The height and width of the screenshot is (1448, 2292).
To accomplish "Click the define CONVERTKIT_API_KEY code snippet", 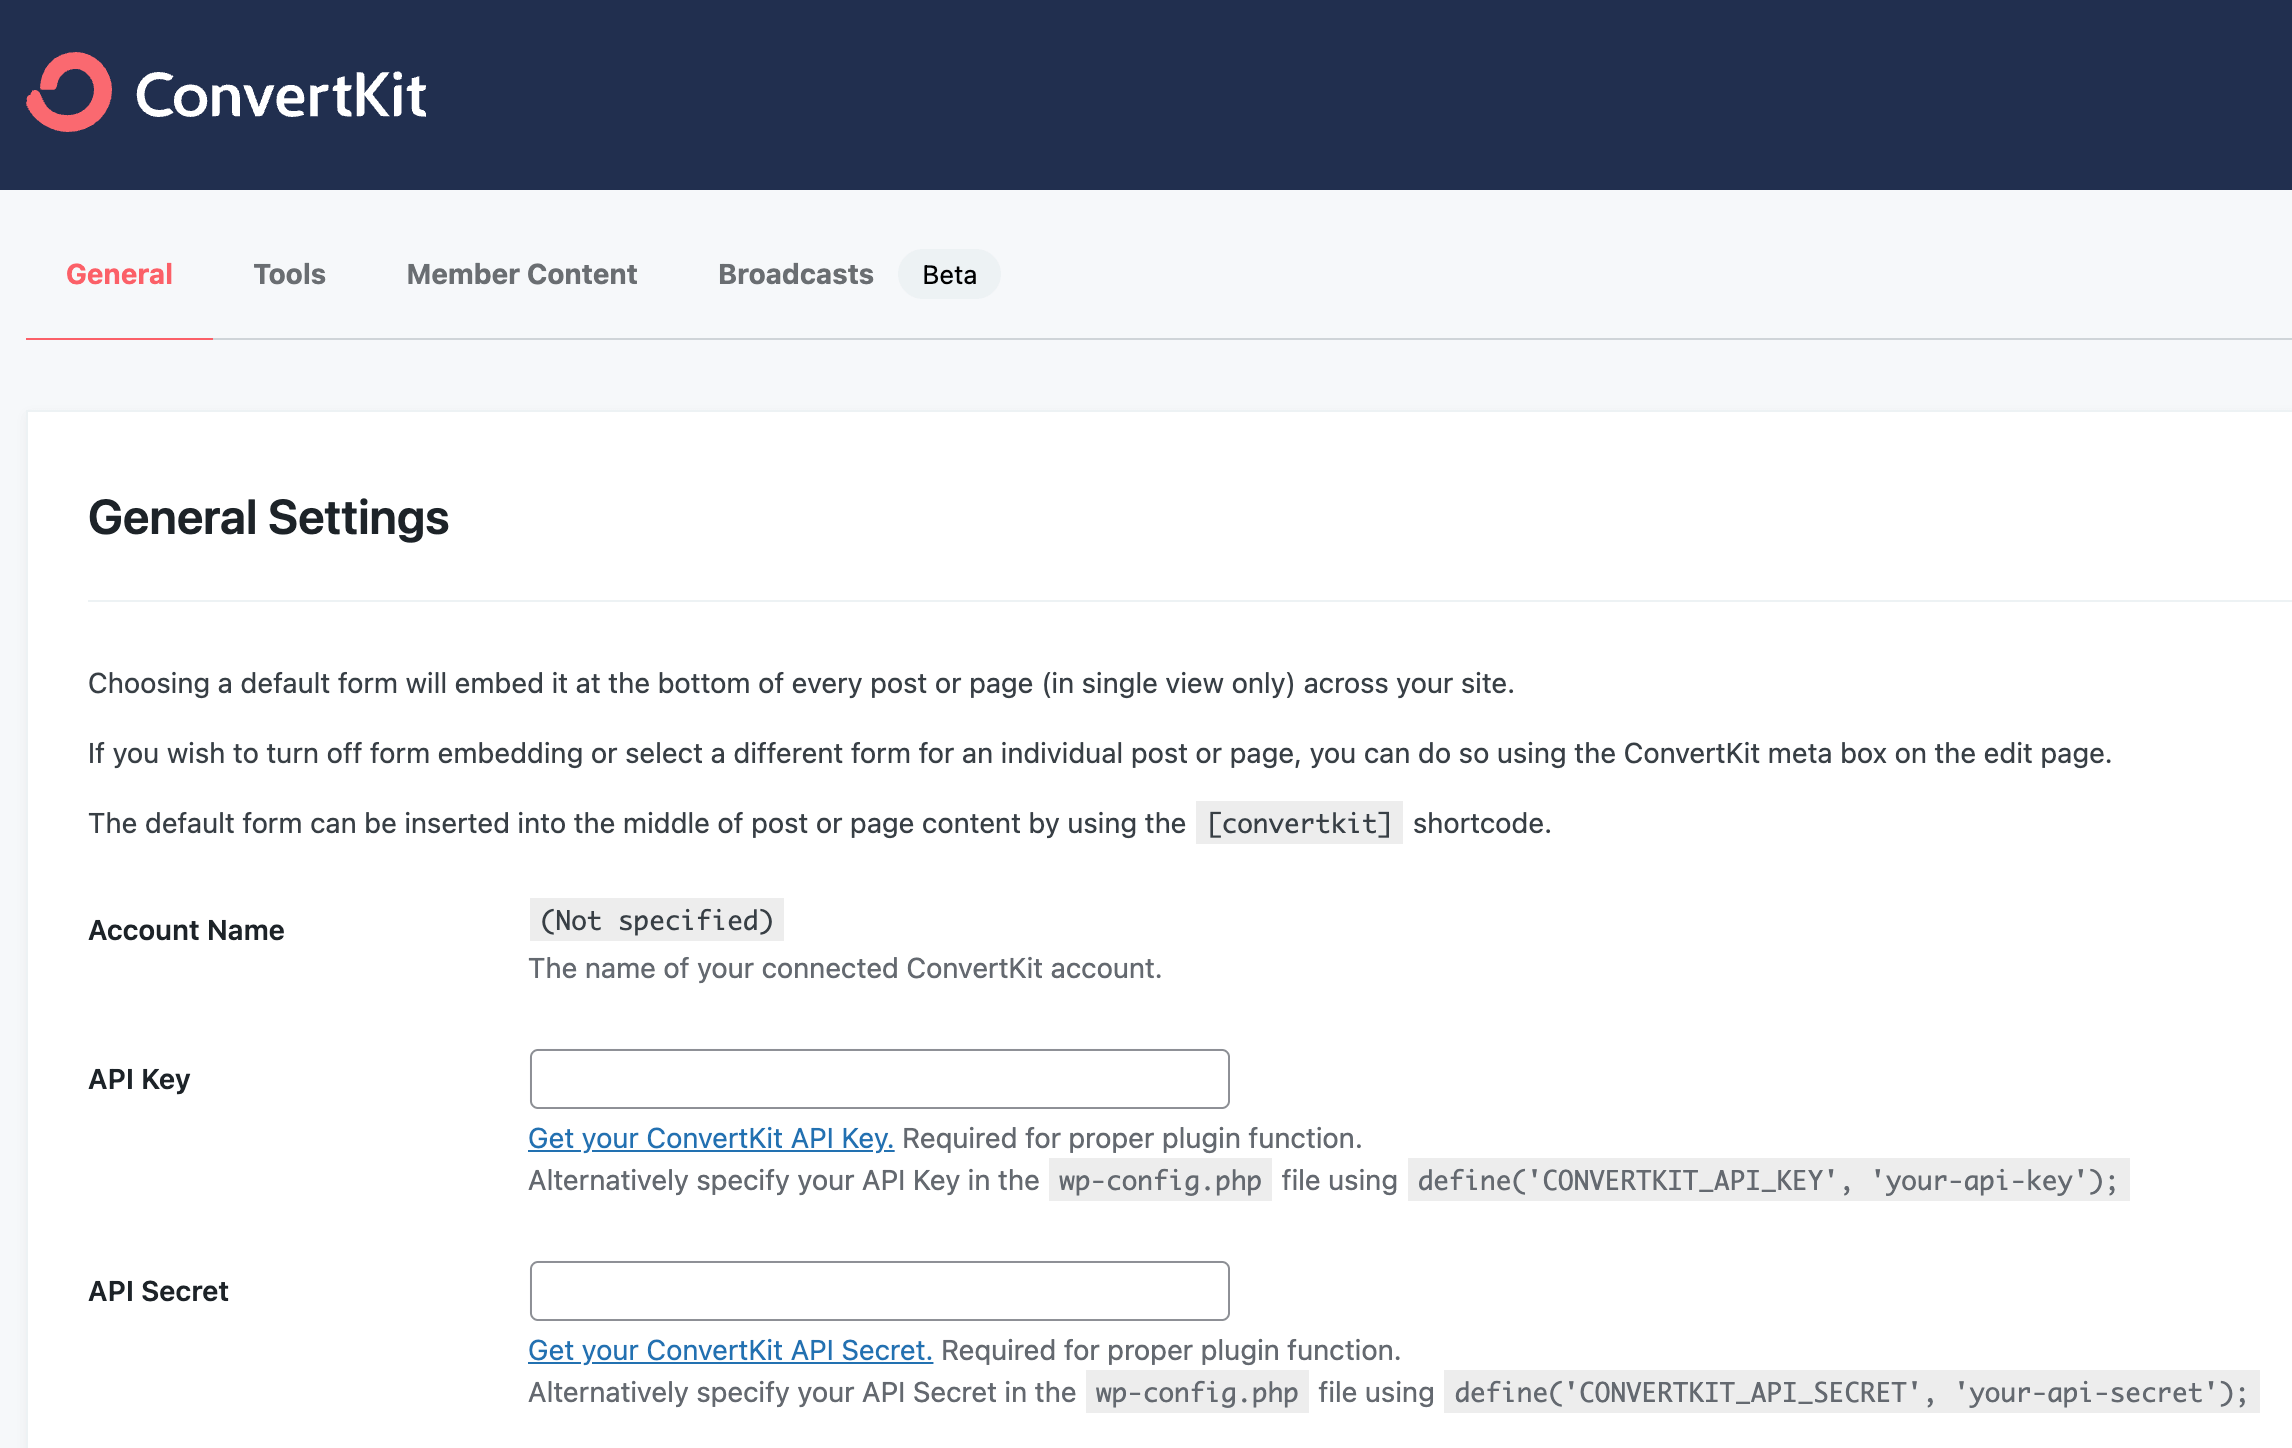I will (x=1768, y=1180).
